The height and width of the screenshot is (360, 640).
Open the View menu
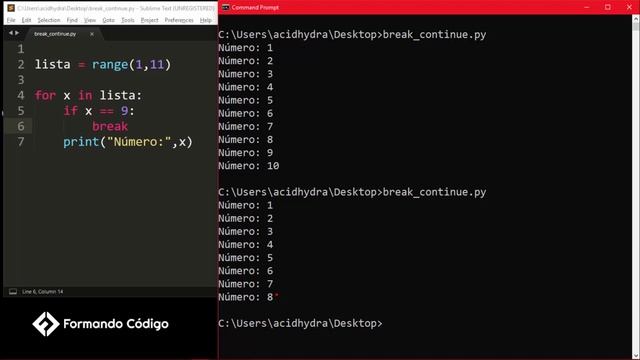[x=90, y=20]
